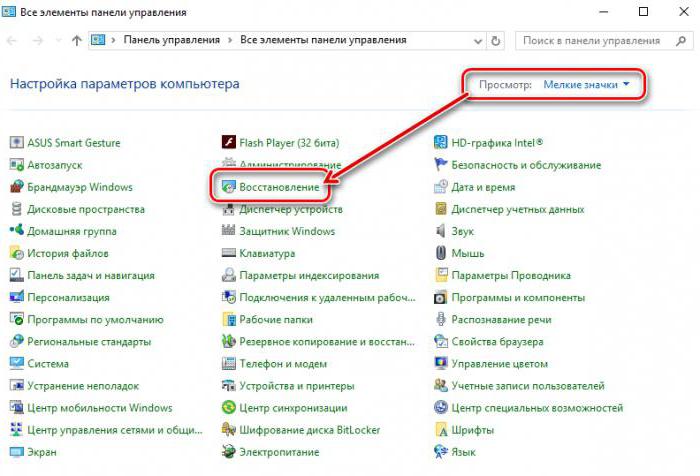This screenshot has width=700, height=476.
Task: Open the recent locations dropdown arrow
Action: point(58,41)
